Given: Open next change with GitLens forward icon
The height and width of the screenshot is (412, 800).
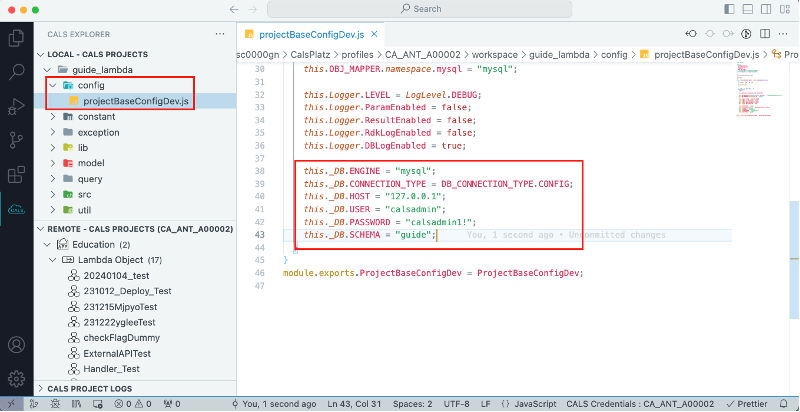Looking at the screenshot, I should [728, 34].
